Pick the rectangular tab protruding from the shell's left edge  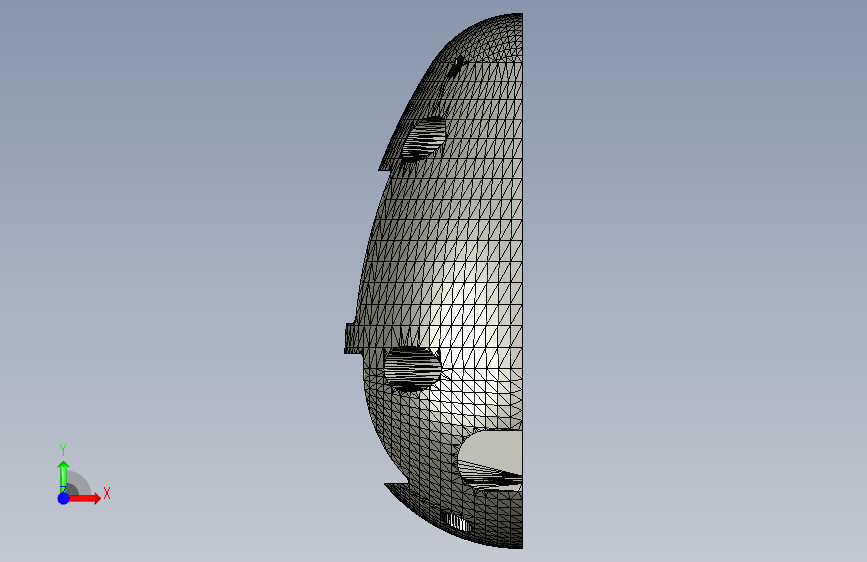point(354,339)
